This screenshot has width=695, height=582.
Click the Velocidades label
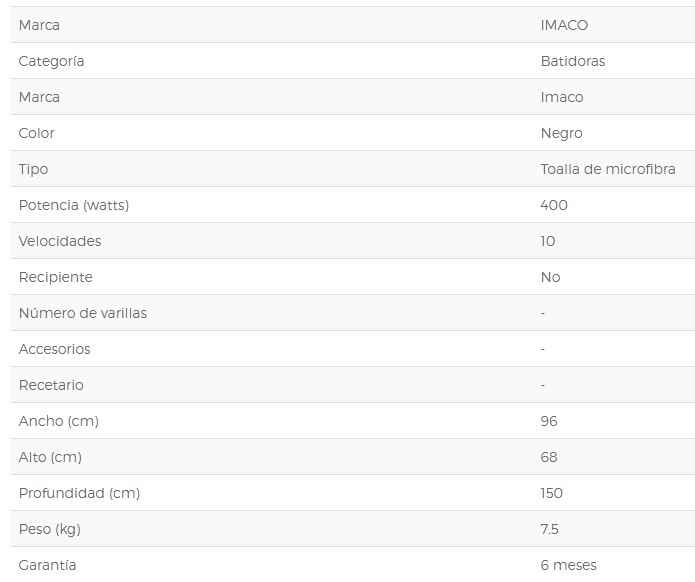(x=60, y=241)
